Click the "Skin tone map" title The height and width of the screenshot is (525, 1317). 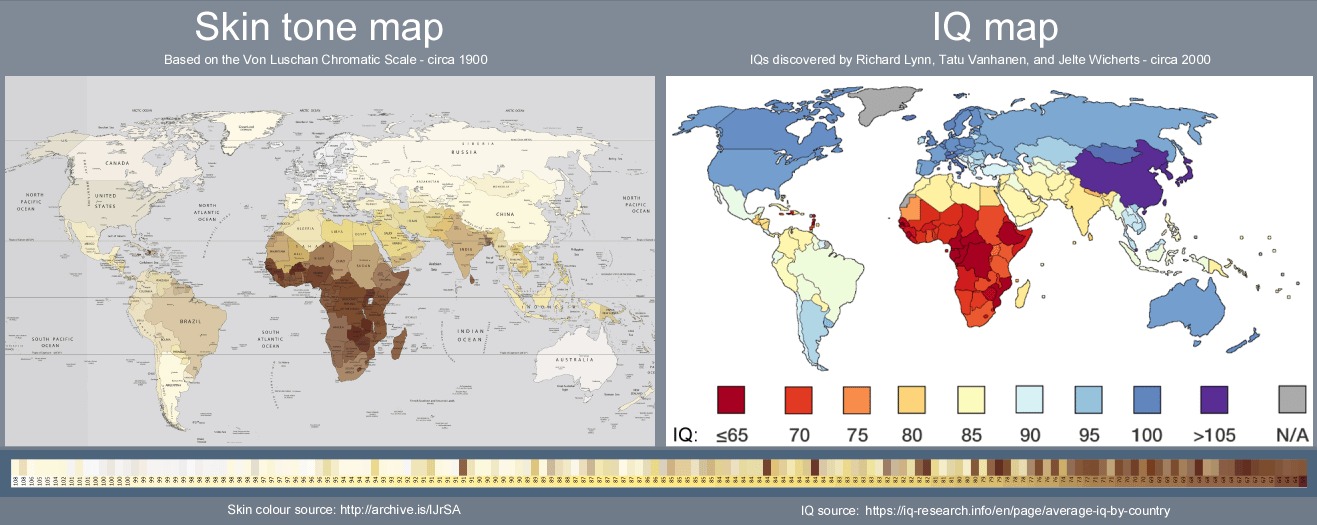pyautogui.click(x=319, y=26)
